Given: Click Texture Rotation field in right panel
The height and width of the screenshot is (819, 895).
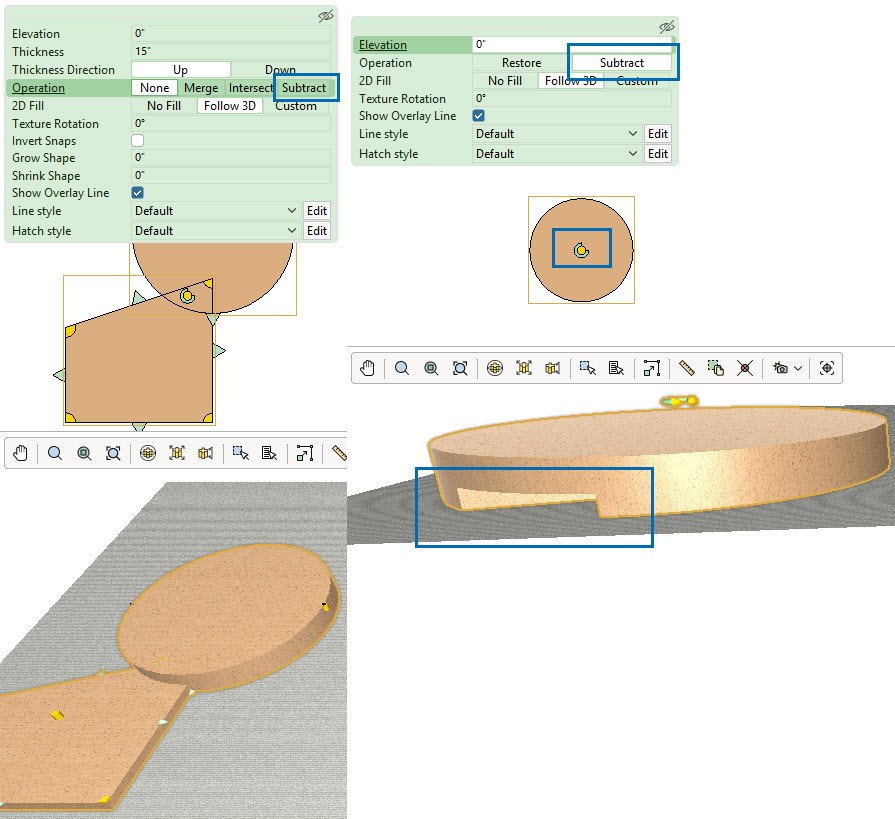Looking at the screenshot, I should tap(572, 98).
